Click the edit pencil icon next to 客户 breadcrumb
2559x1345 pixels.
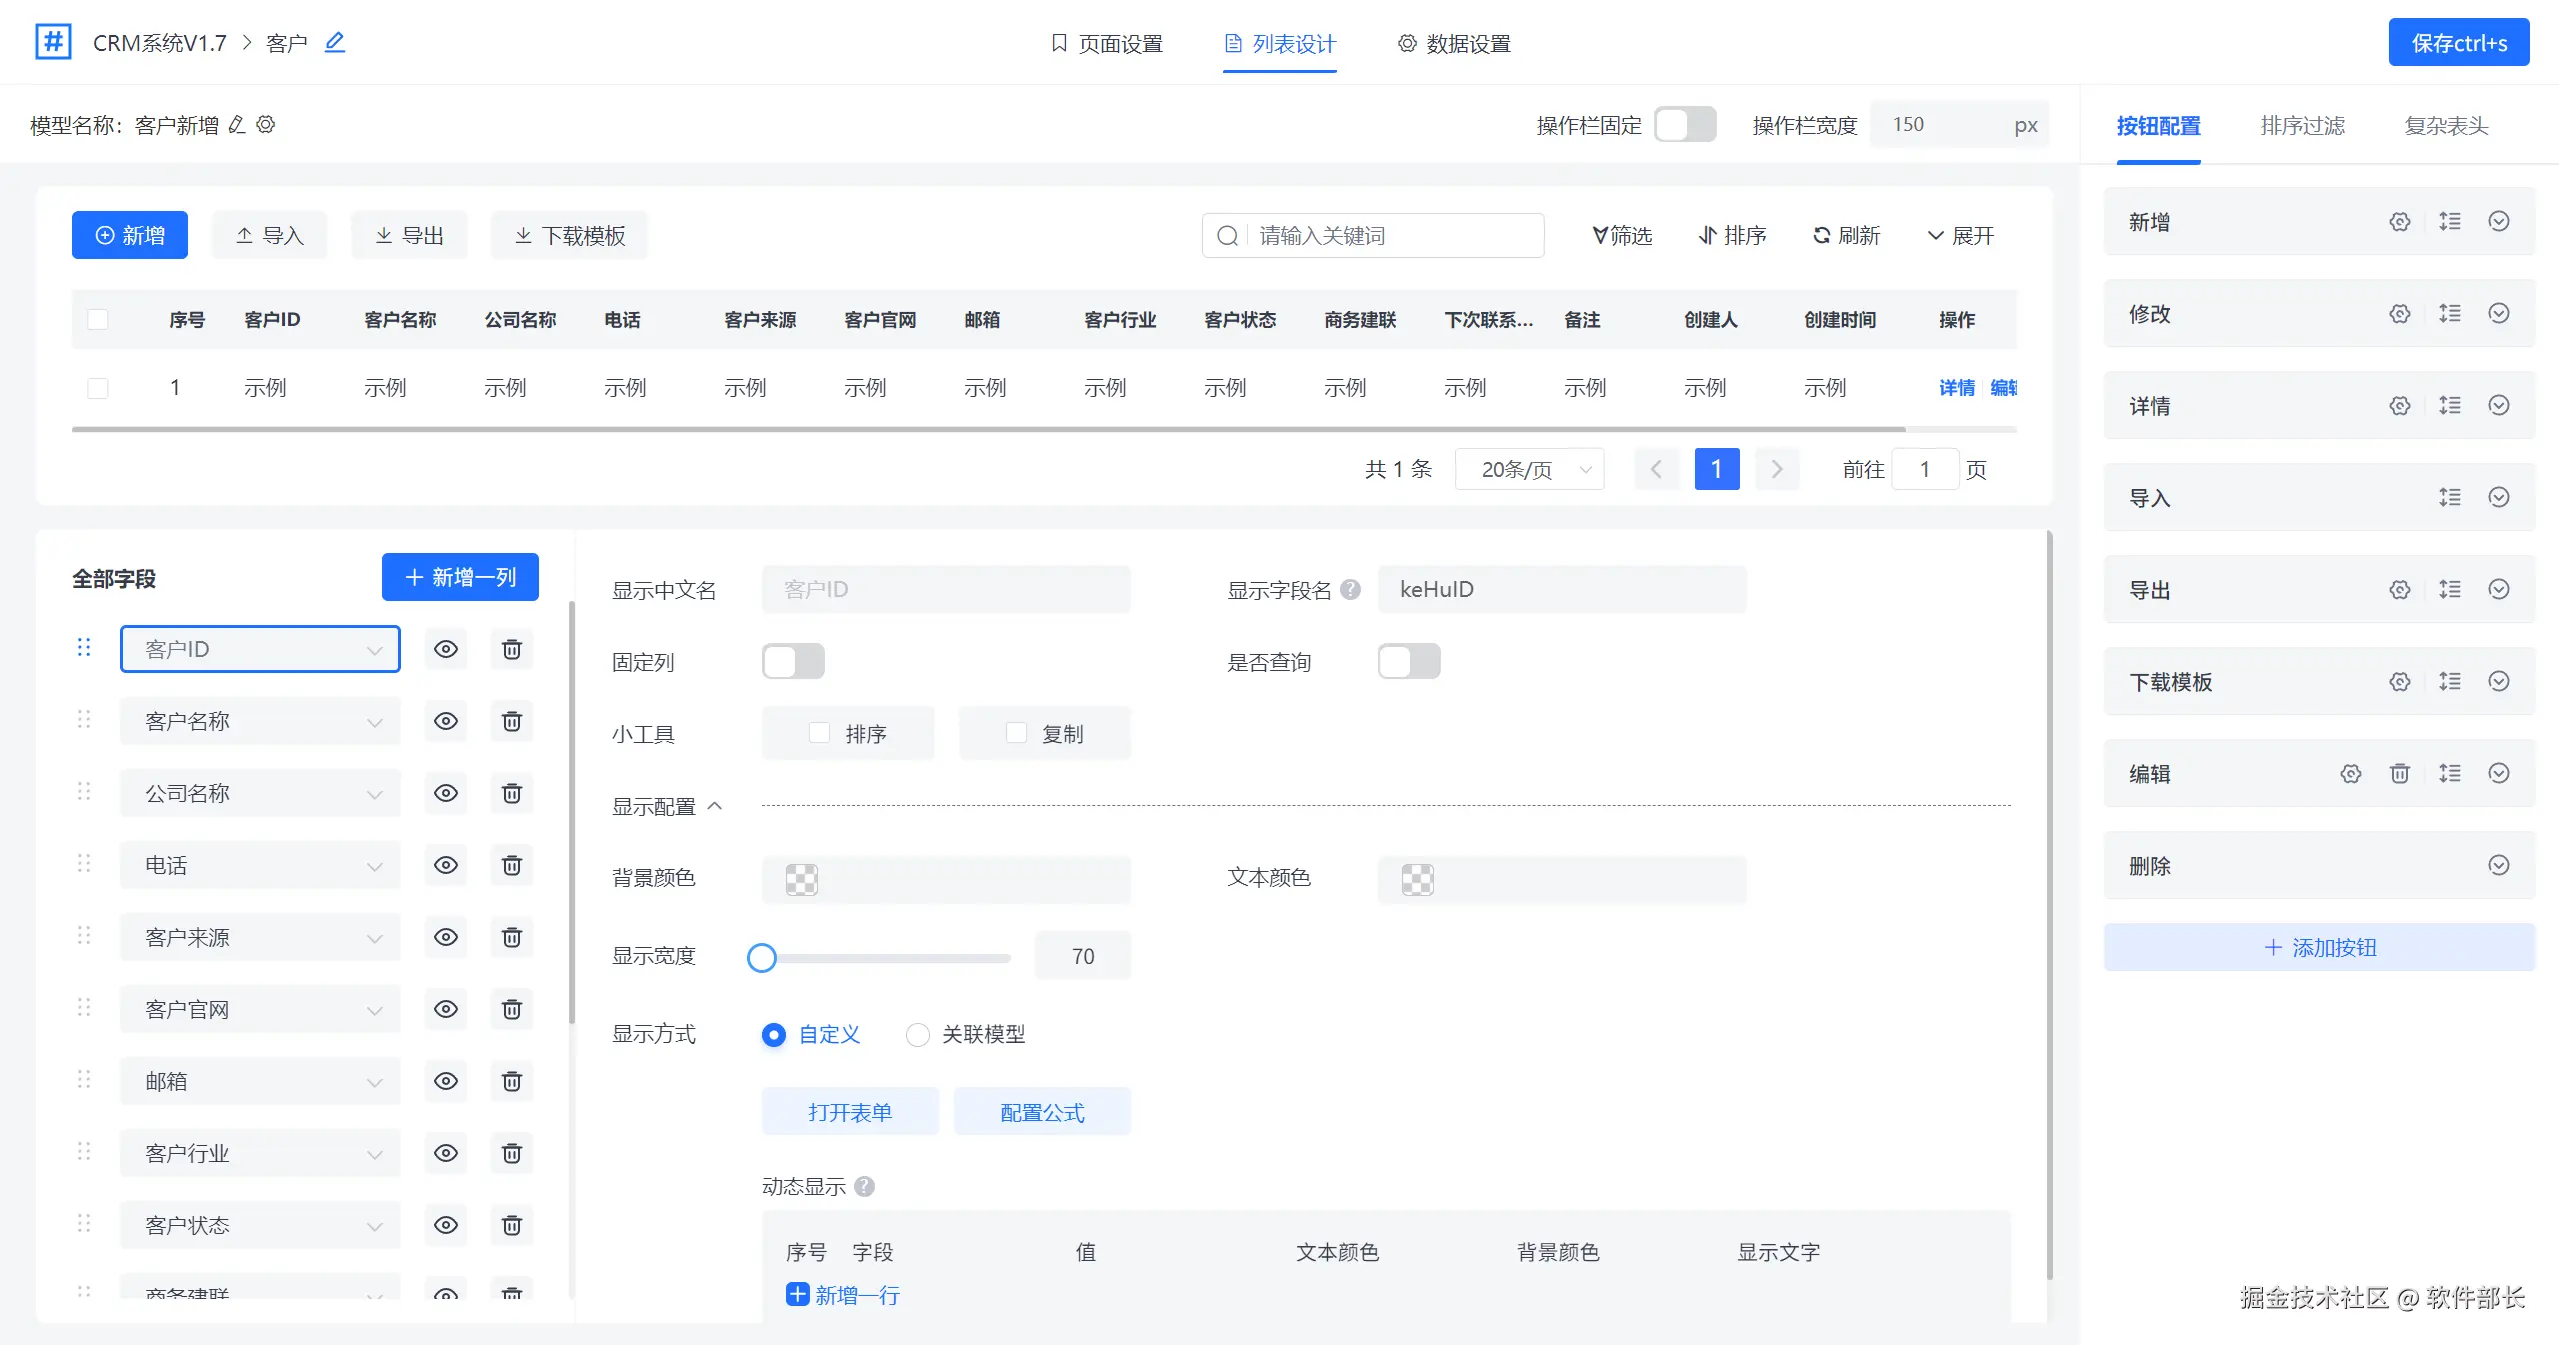point(335,43)
